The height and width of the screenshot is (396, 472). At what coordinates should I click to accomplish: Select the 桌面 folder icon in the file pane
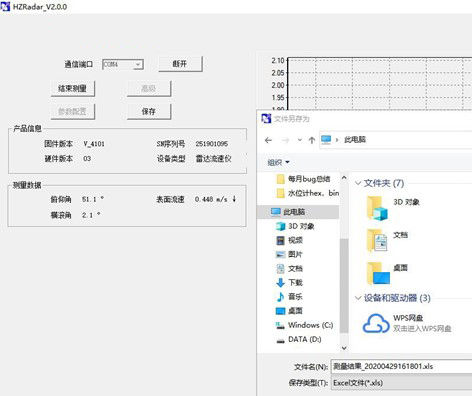[x=378, y=273]
